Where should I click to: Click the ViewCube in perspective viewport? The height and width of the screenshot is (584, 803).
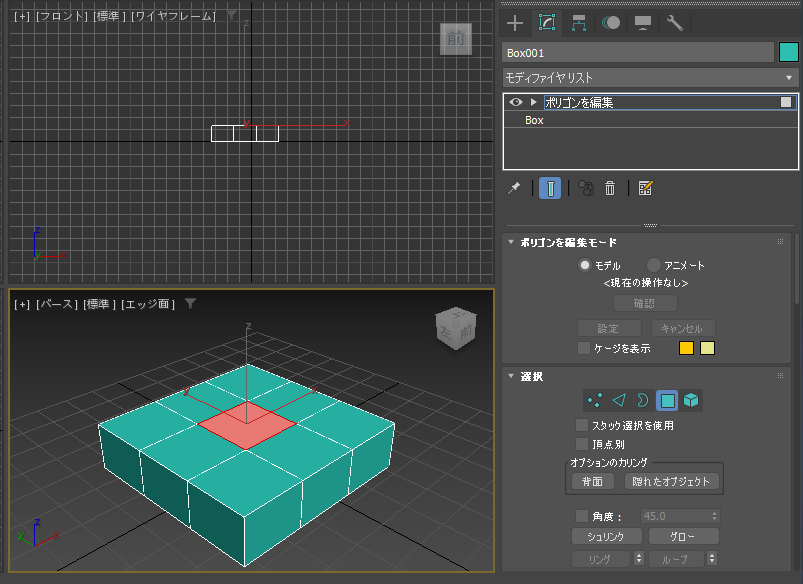pos(456,328)
